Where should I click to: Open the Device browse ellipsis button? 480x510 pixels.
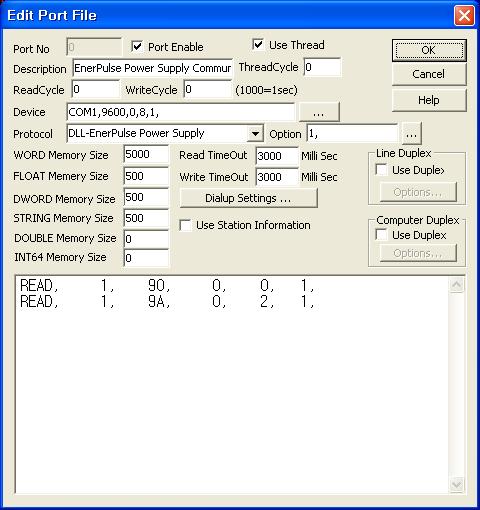(x=319, y=112)
